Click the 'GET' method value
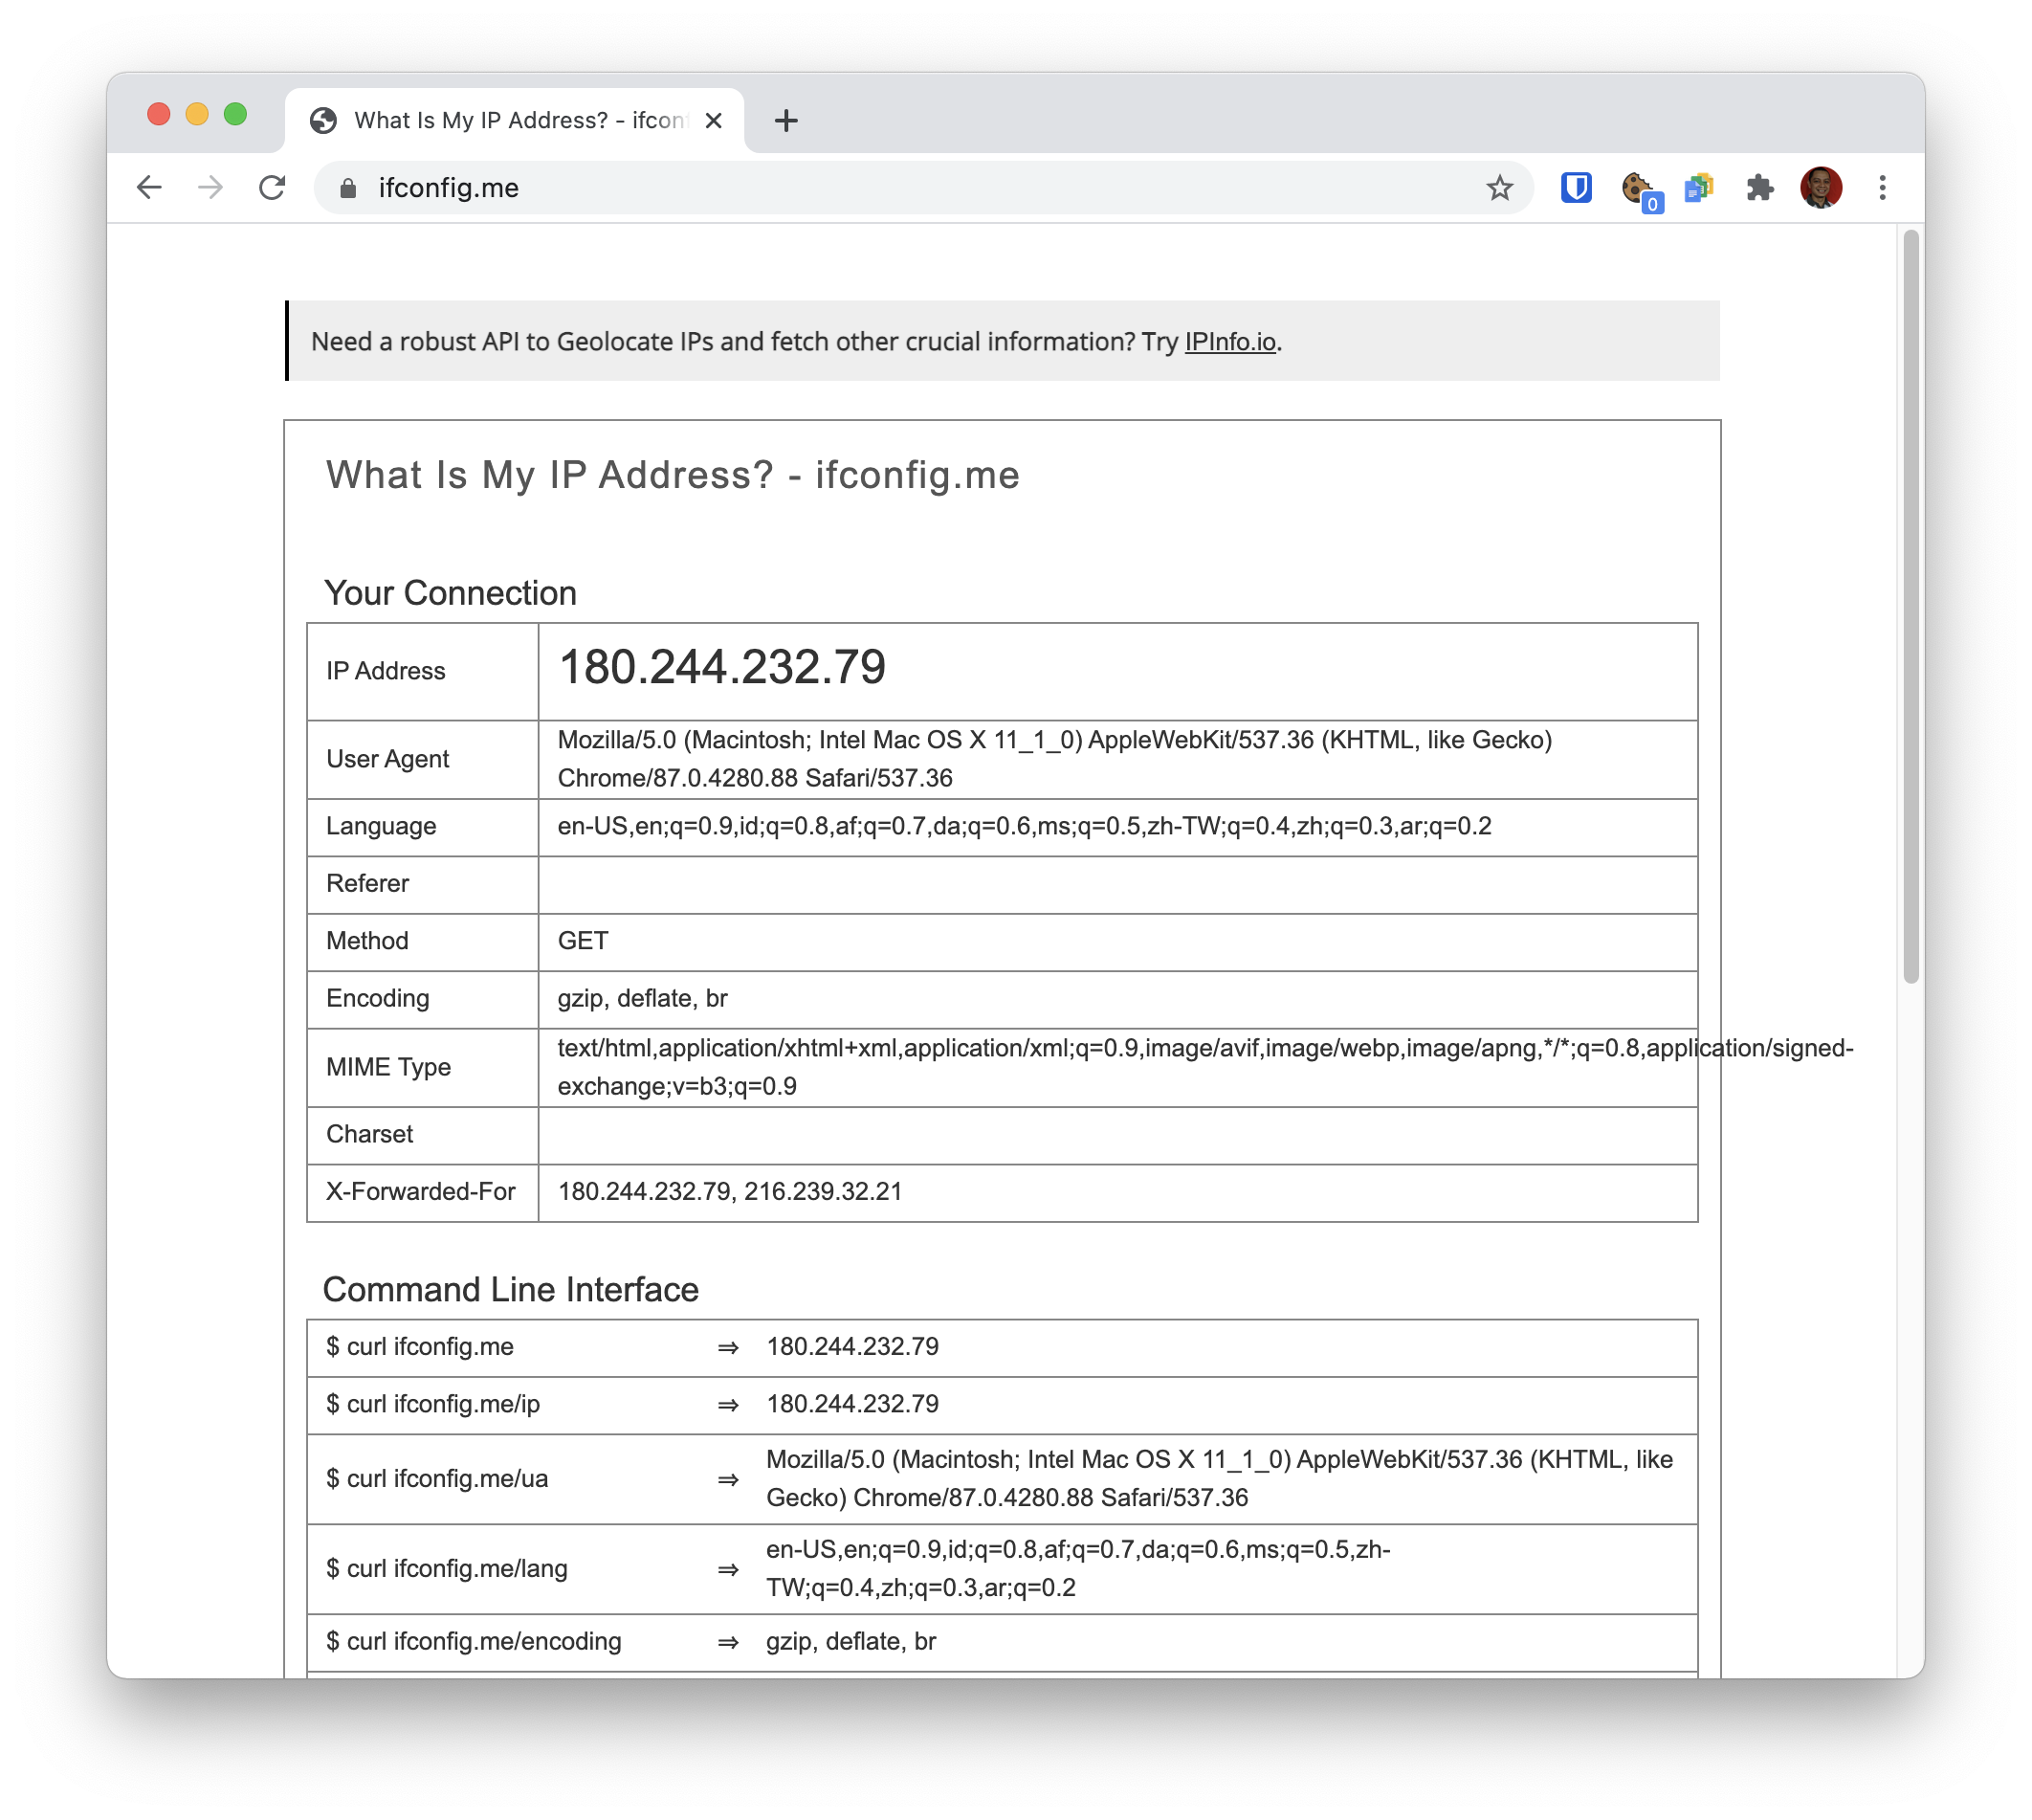Screen dimensions: 2032x1820 coord(582,941)
